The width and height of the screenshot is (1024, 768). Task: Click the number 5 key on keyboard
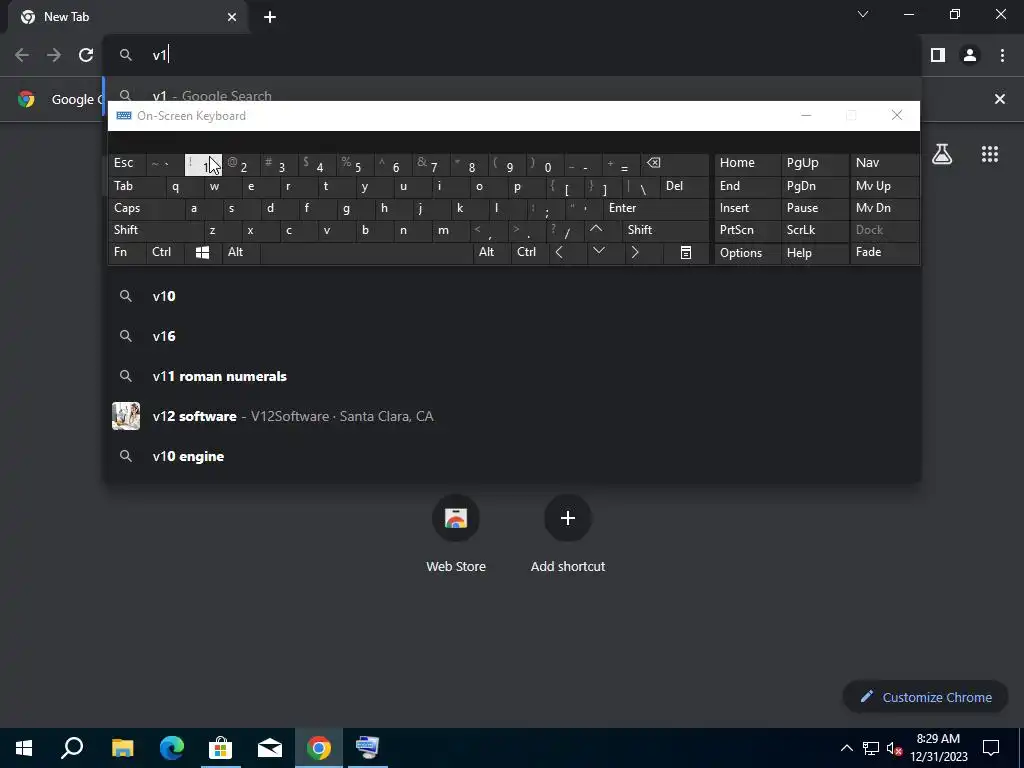tap(355, 165)
